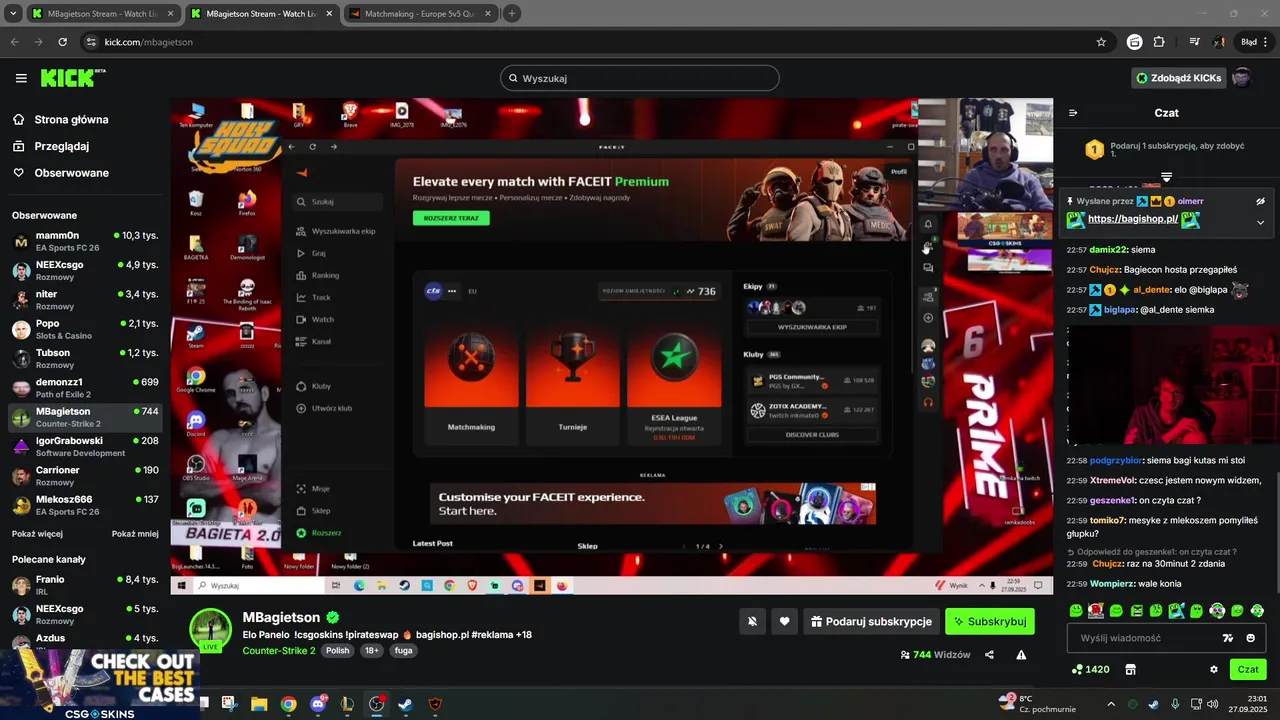Screen dimensions: 1280x720
Task: Click the Zdobądź KICKs button
Action: [x=1178, y=78]
